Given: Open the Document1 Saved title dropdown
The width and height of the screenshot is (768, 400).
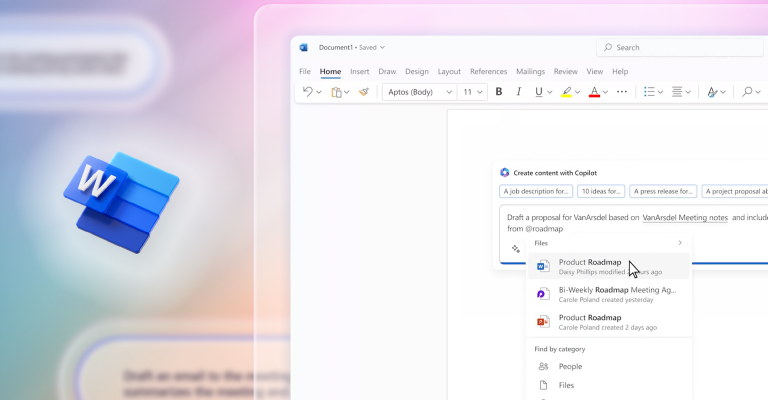Looking at the screenshot, I should (x=352, y=47).
